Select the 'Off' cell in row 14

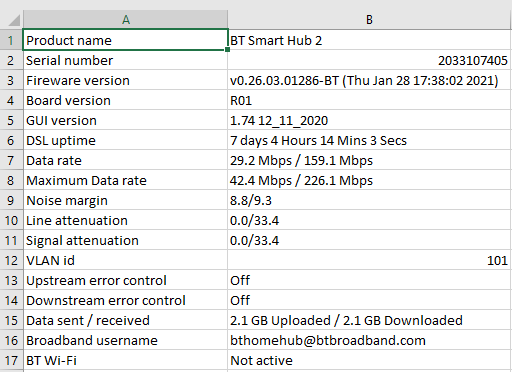tap(370, 300)
